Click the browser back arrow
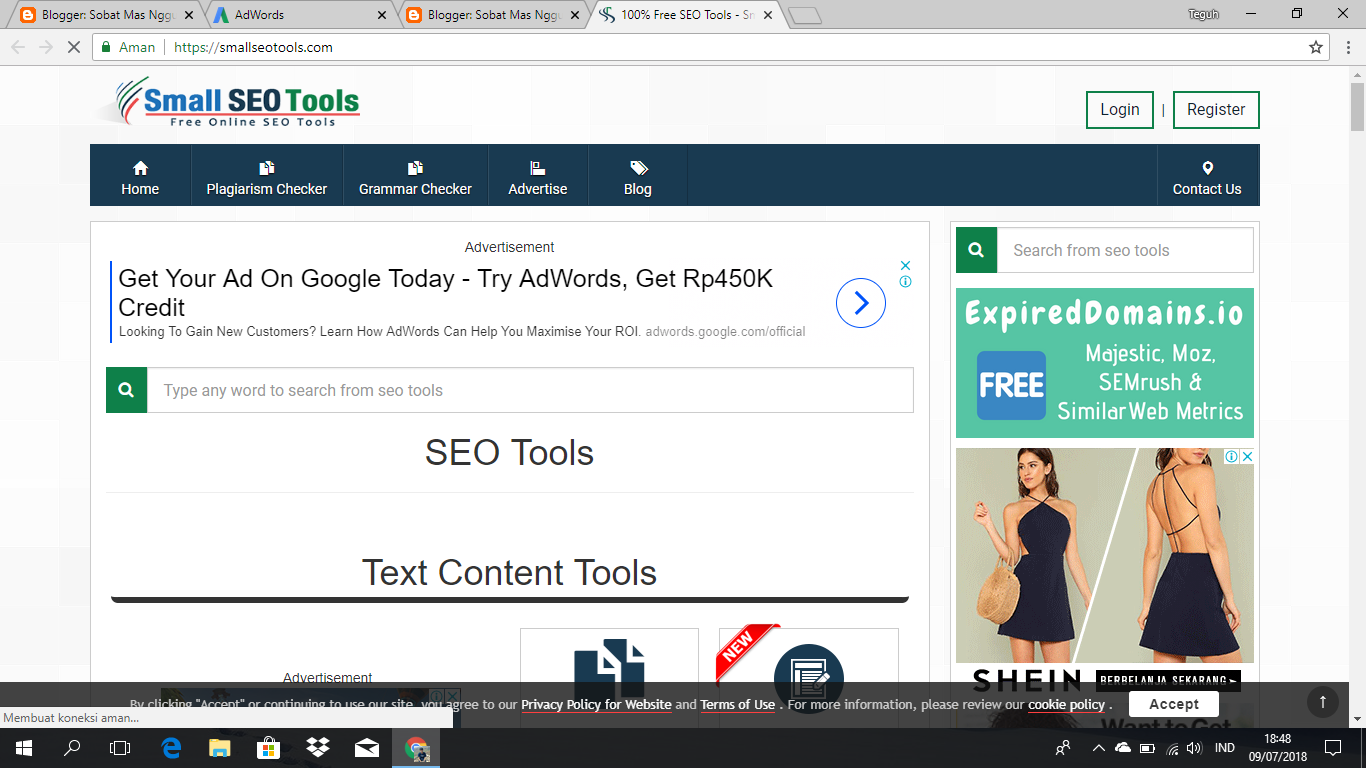The image size is (1366, 768). pyautogui.click(x=18, y=47)
